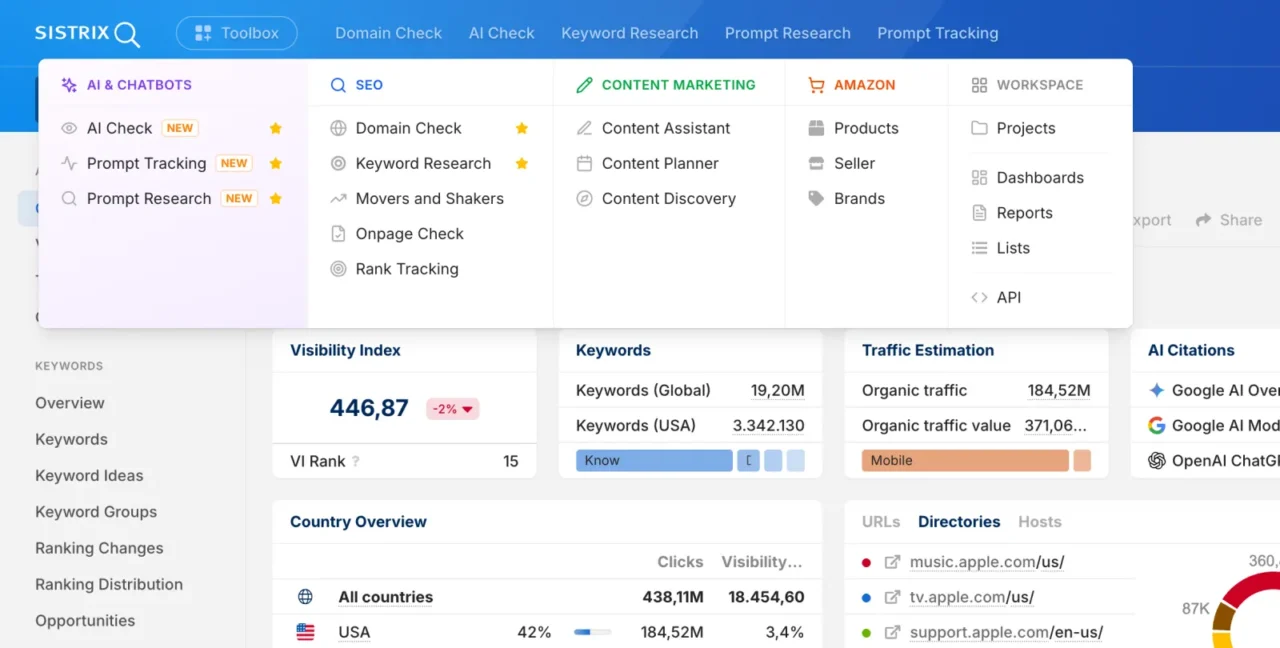Open Ranking Distribution in sidebar
Image resolution: width=1280 pixels, height=648 pixels.
click(109, 584)
